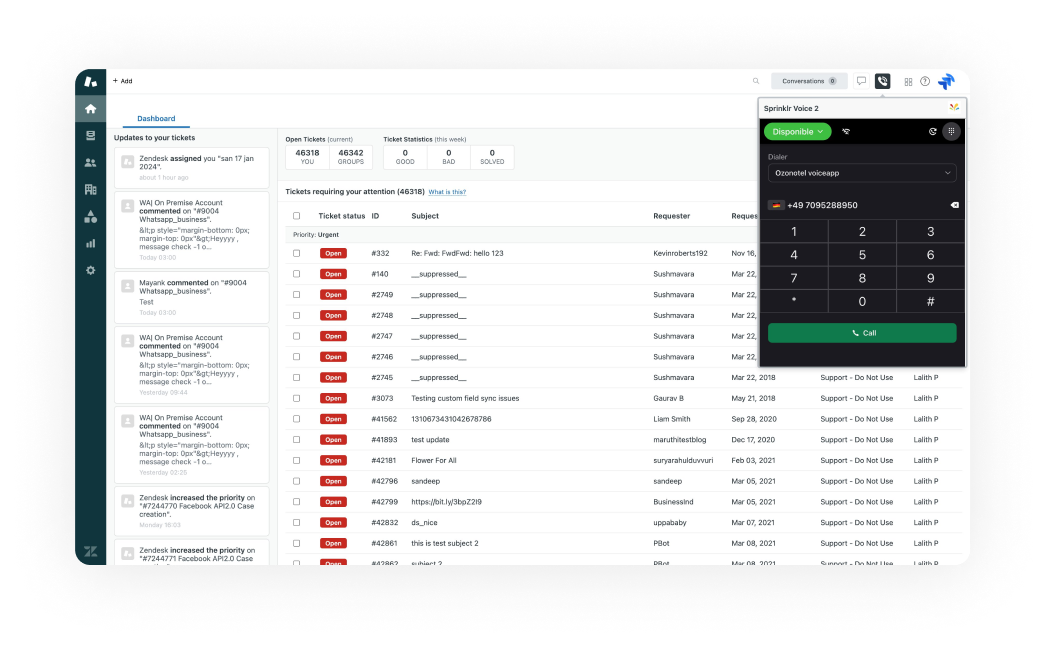Check the box for ticket #2749
This screenshot has height=646, width=1046.
click(296, 295)
